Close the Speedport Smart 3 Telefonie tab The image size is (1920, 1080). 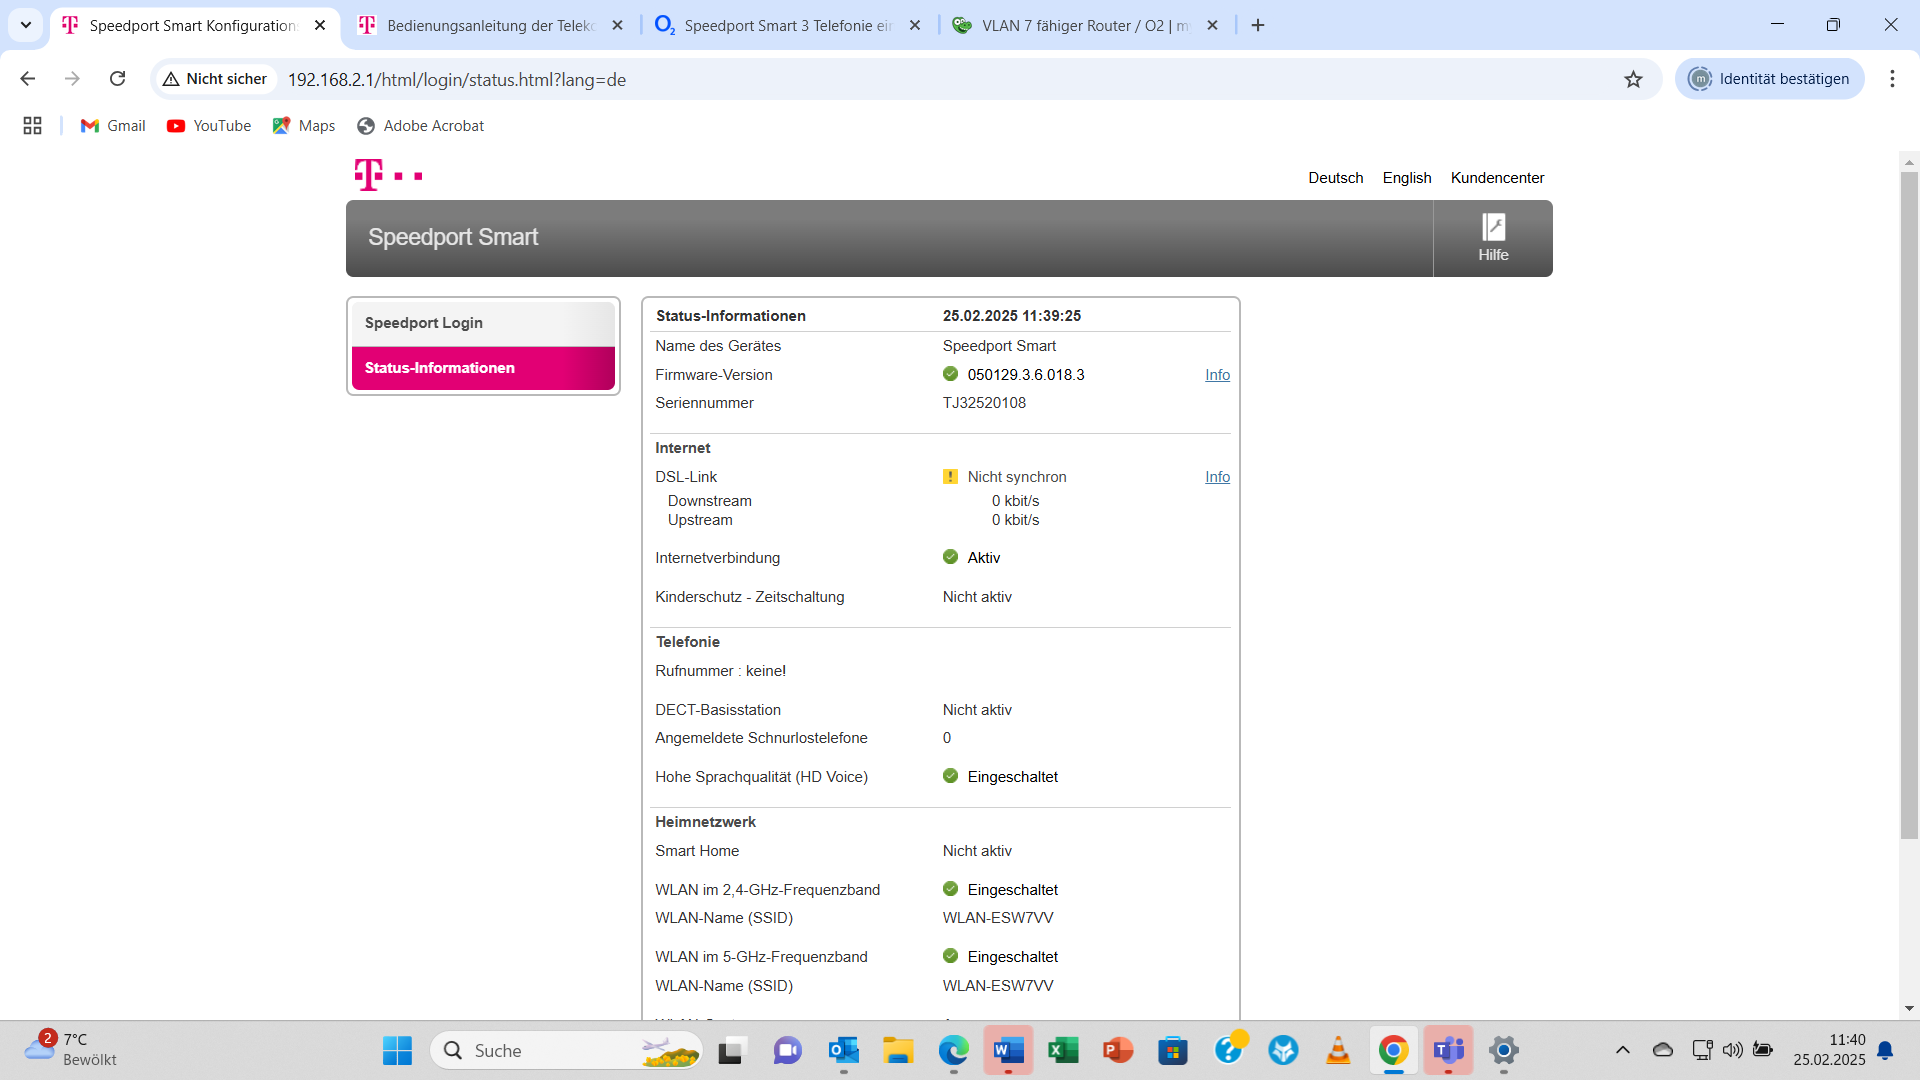[915, 26]
